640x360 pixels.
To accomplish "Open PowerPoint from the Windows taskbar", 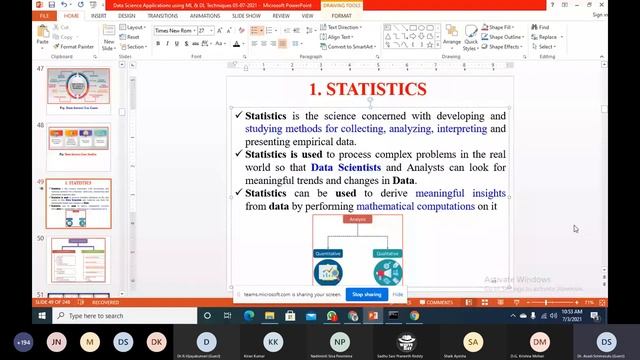I will pos(373,316).
